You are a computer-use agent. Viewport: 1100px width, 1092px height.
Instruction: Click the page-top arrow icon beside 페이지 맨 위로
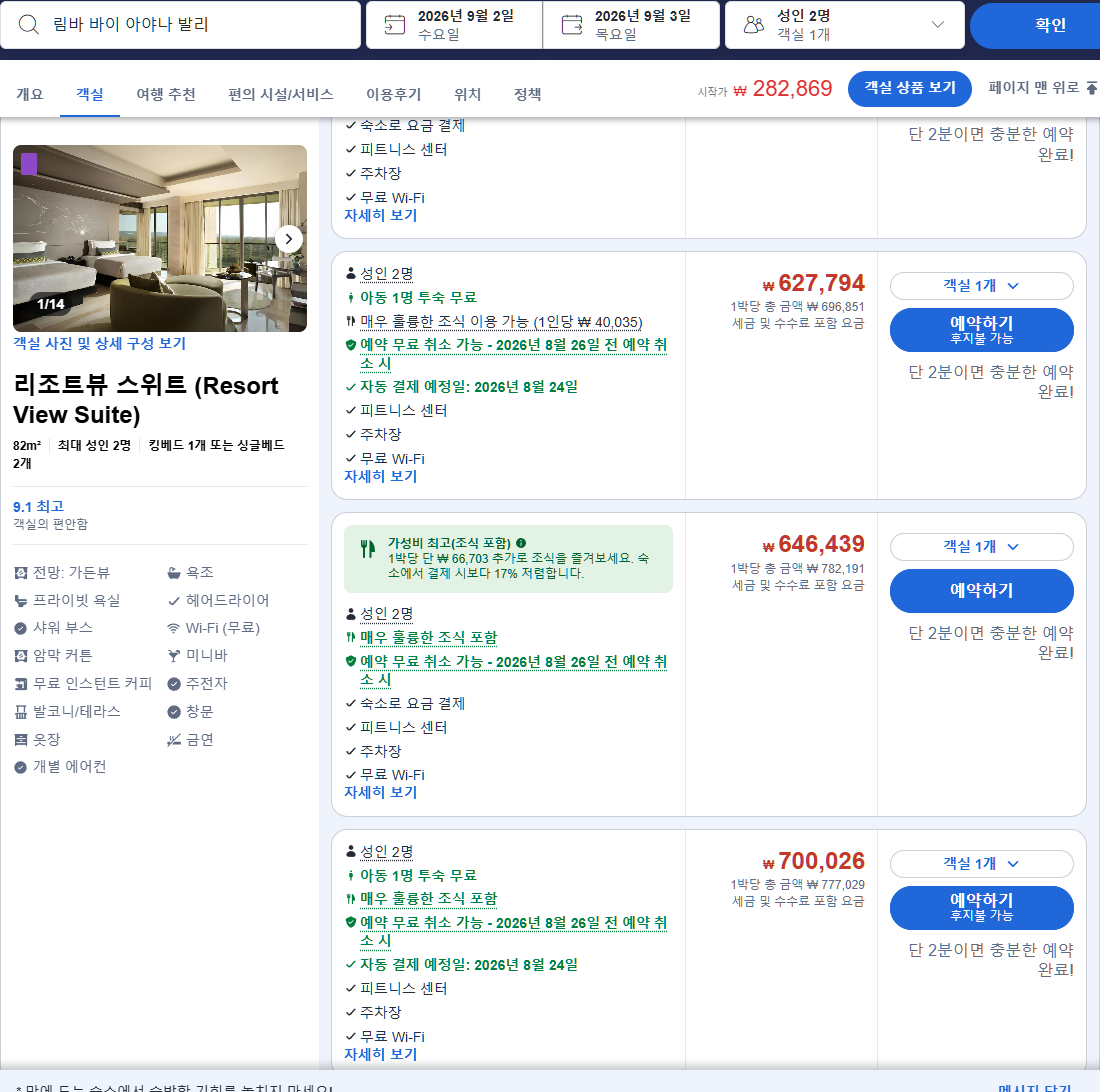pos(1092,88)
